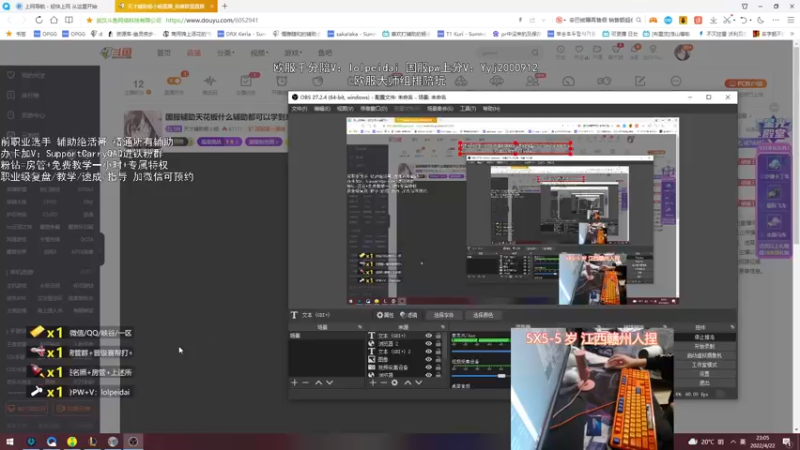Toggle visibility of 文本 (GDI+) source
The image size is (800, 450).
tap(429, 336)
